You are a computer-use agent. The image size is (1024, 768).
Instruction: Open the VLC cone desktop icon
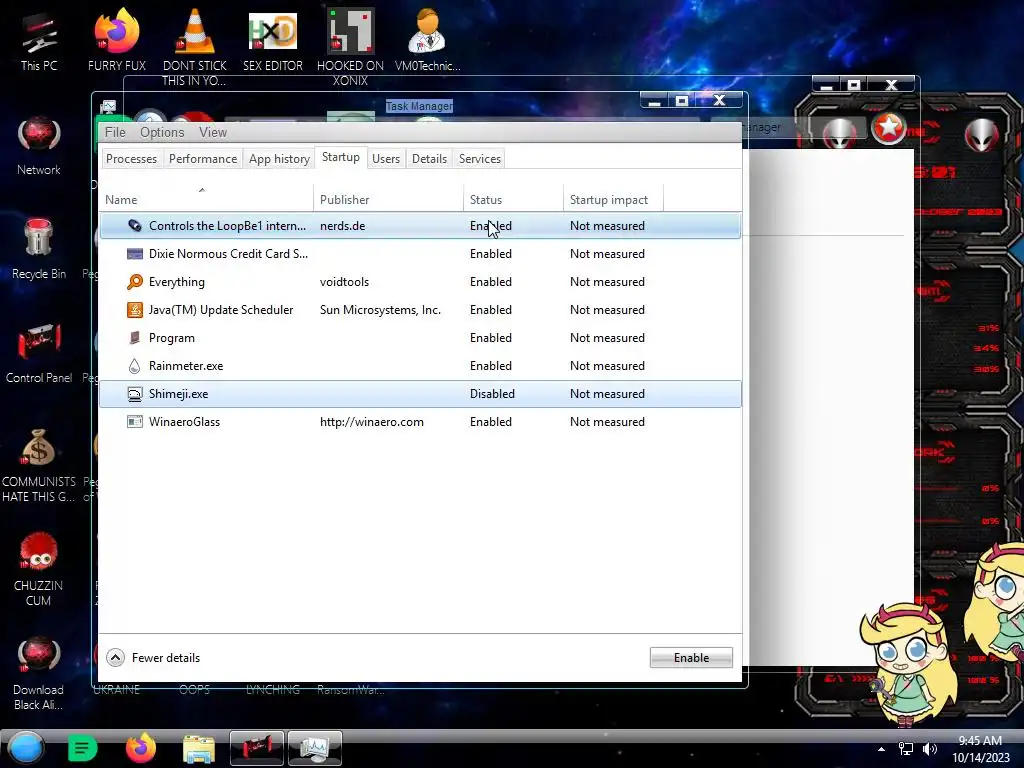[x=195, y=47]
